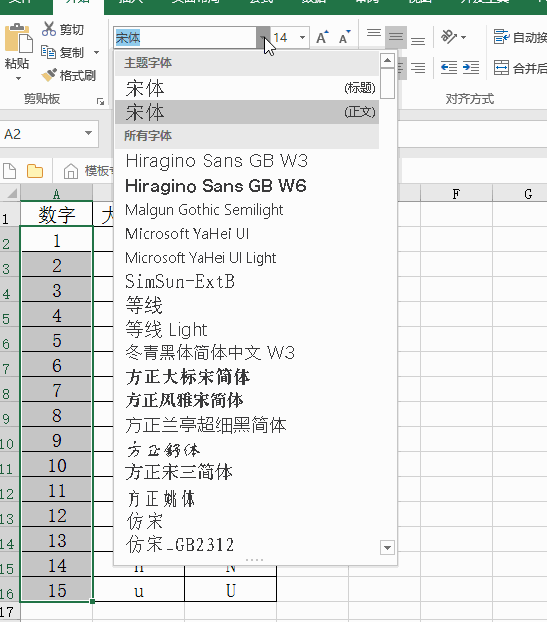
Task: Select 仿宋_GB2312 font
Action: click(x=247, y=545)
